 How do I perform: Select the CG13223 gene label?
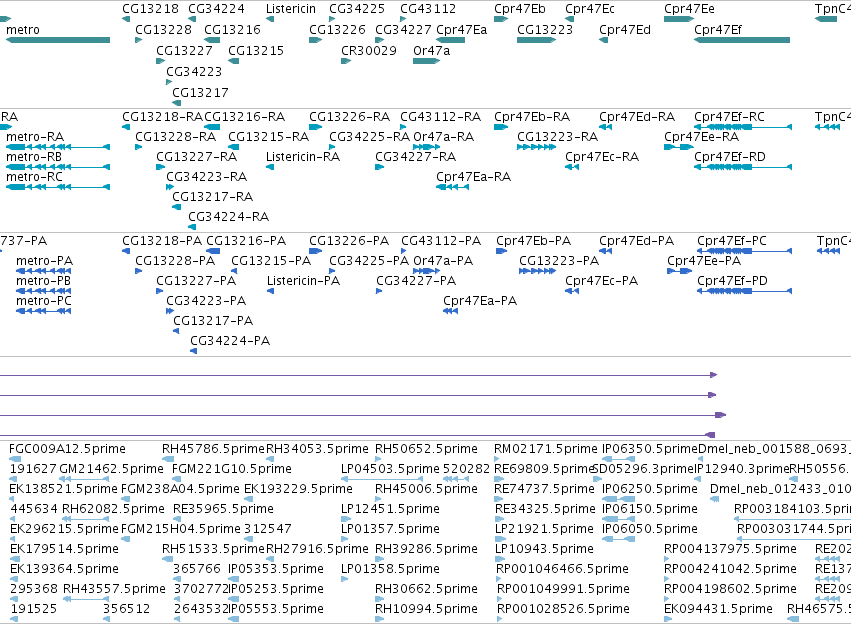tap(545, 30)
